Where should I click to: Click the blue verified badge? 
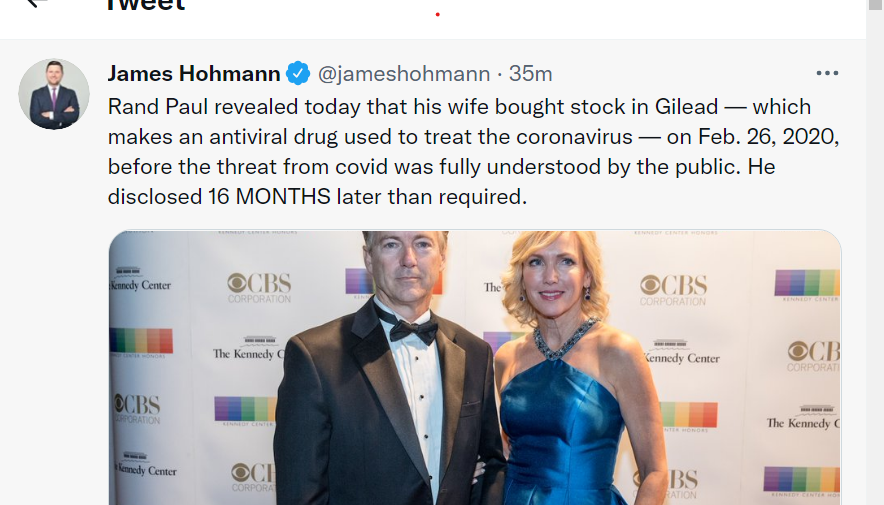click(x=298, y=73)
